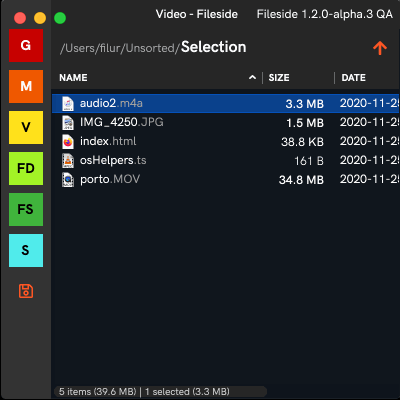Click the orange save layout icon
400x400 pixels.
(26, 291)
